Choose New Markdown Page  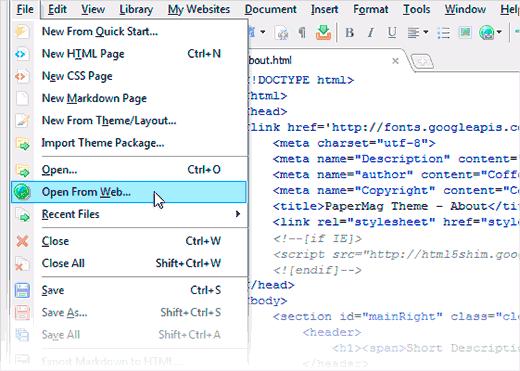129,98
